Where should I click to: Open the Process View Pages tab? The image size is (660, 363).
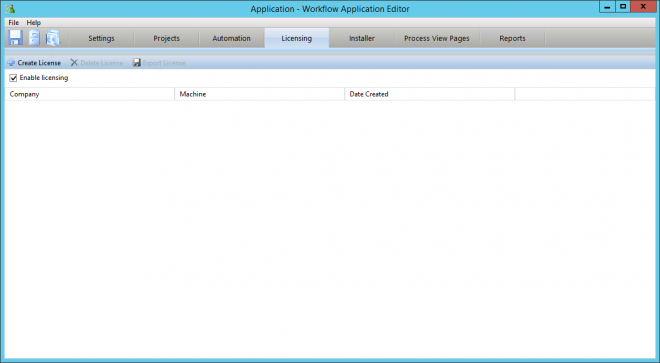[436, 38]
